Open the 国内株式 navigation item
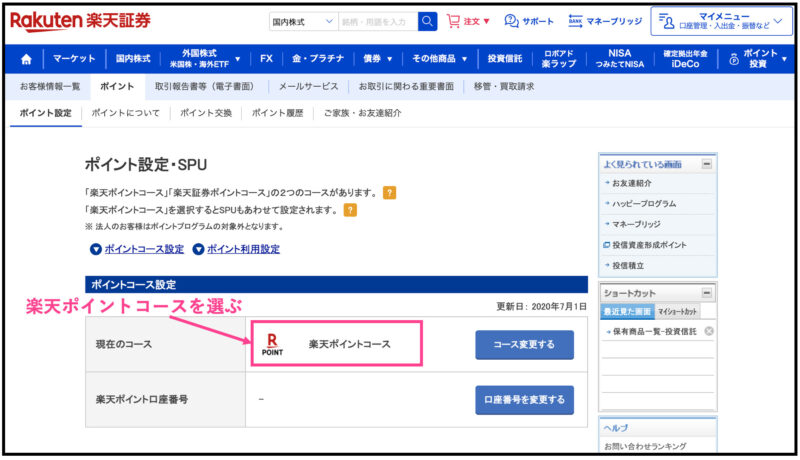 (133, 59)
